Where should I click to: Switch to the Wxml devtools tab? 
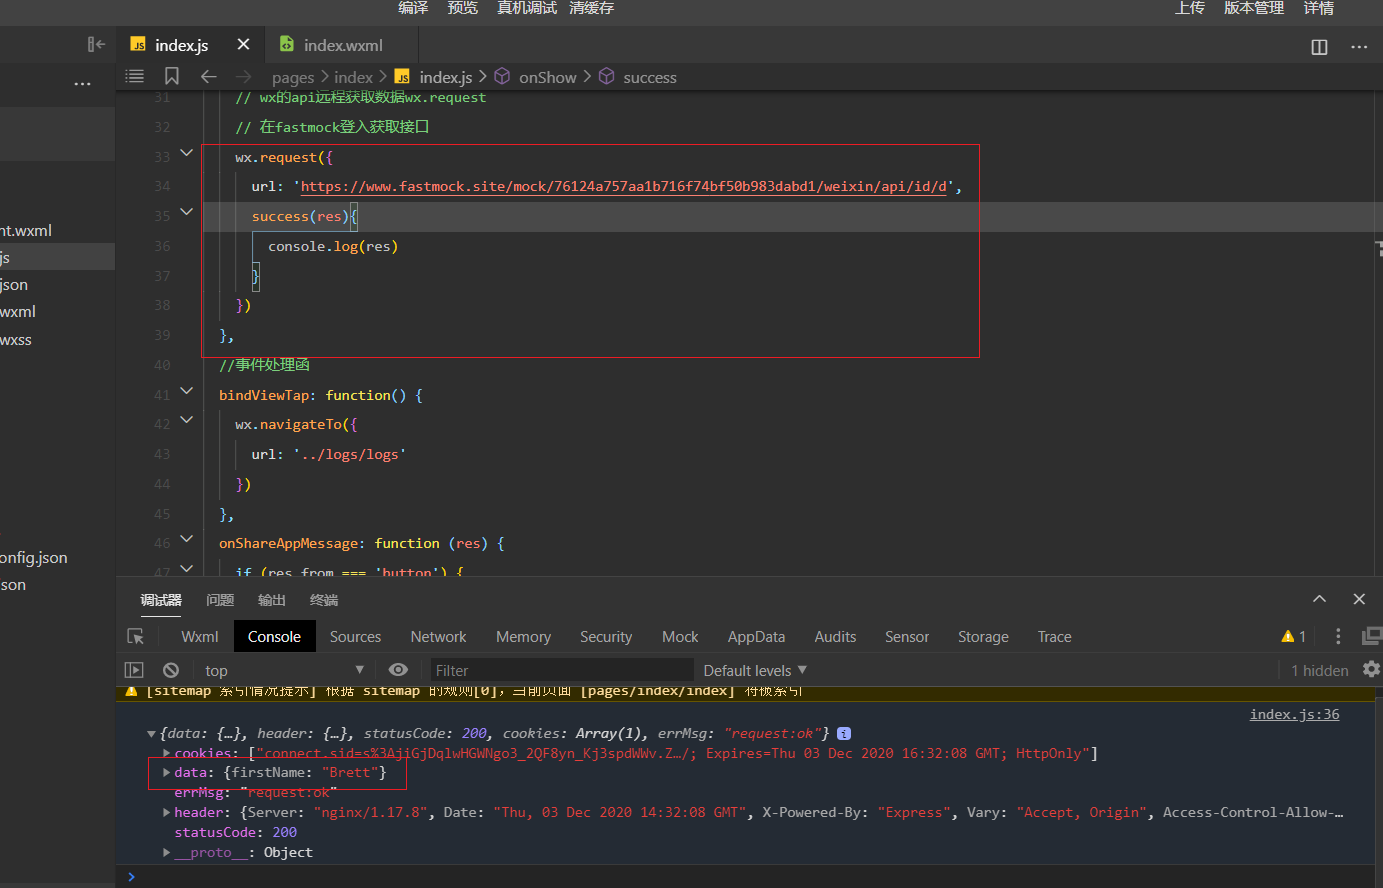pos(200,637)
